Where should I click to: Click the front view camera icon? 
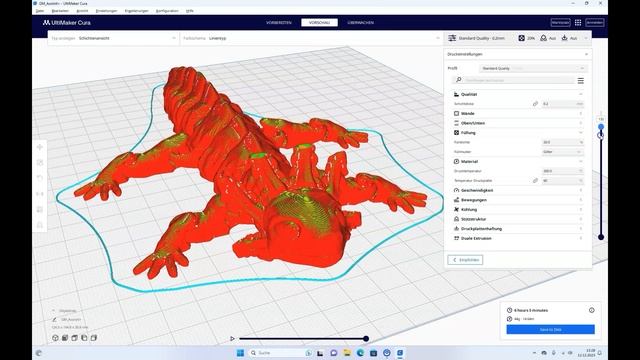[x=65, y=338]
